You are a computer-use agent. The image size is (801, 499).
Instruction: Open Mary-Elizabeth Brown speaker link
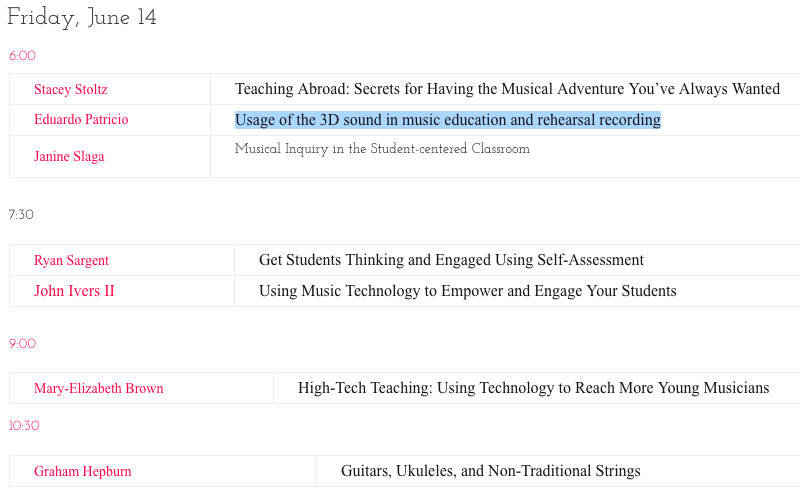pos(99,388)
